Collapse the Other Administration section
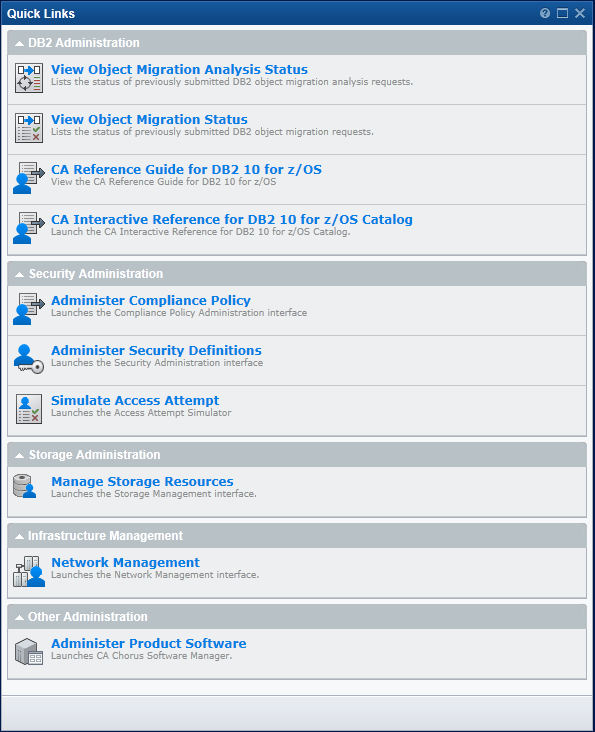The image size is (595, 732). click(19, 618)
